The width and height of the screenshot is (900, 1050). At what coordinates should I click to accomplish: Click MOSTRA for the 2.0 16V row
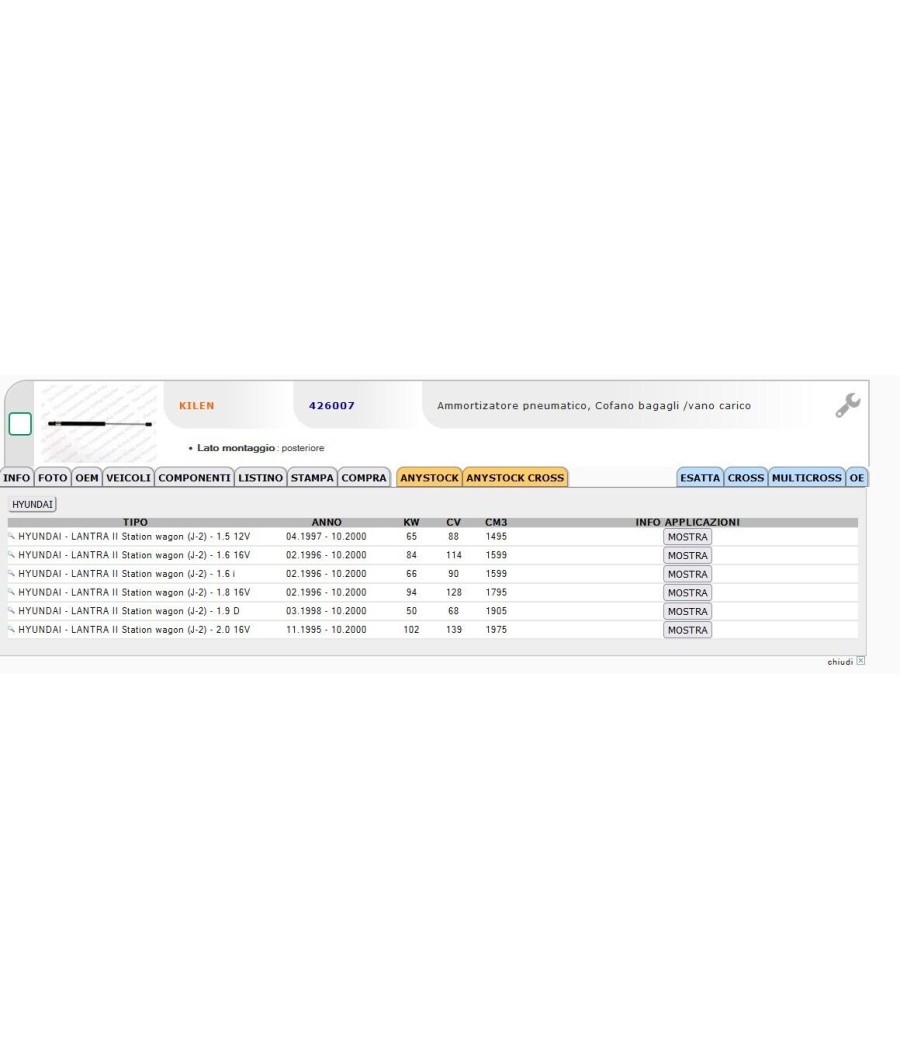[x=687, y=630]
